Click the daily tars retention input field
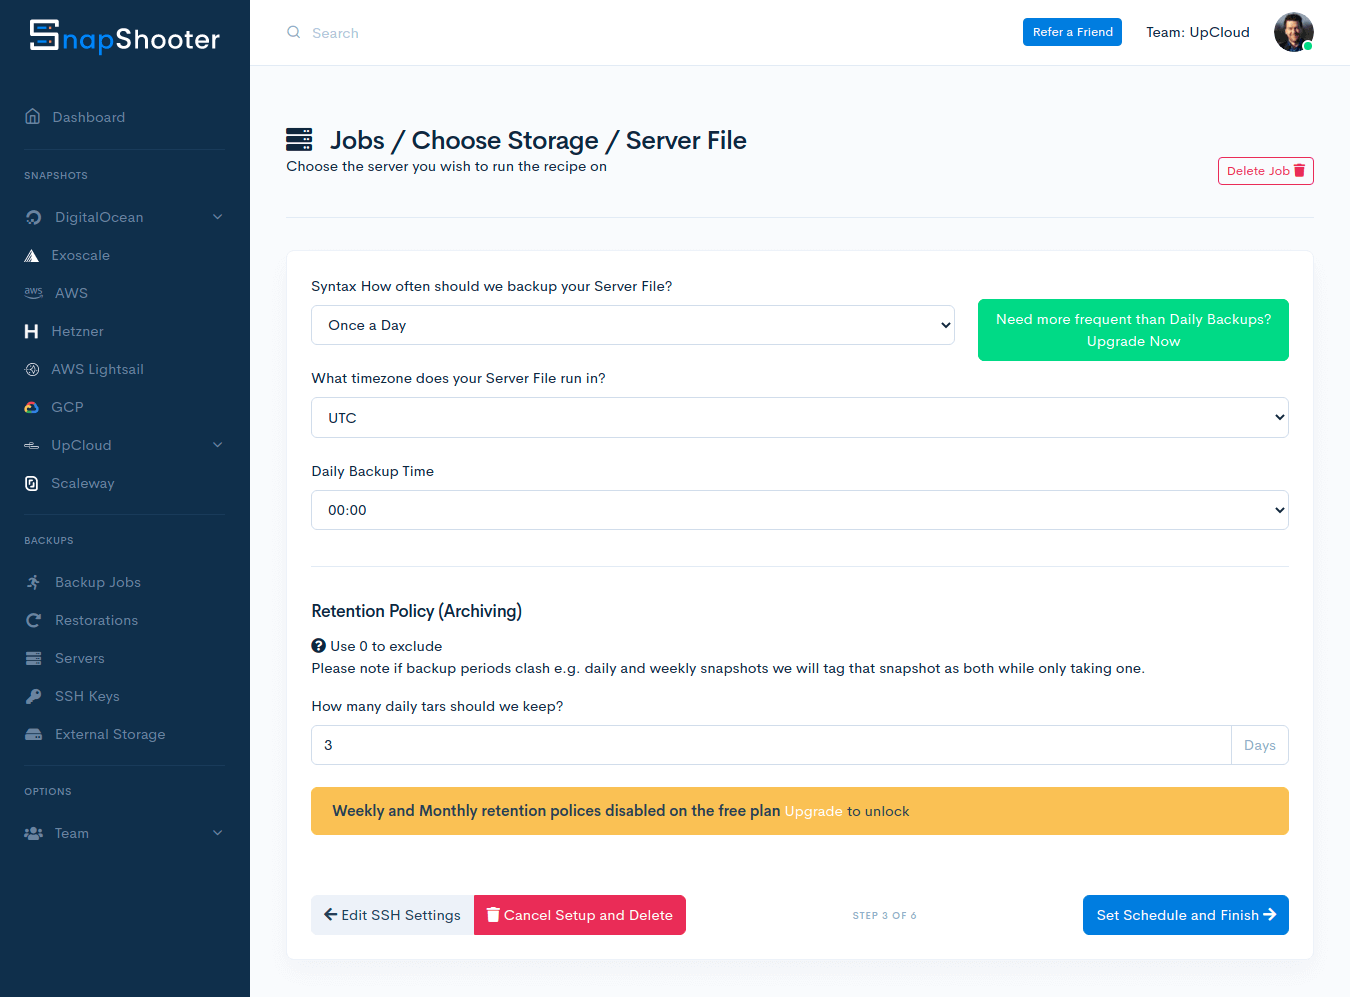Screen dimensions: 1350x997 click(x=770, y=745)
